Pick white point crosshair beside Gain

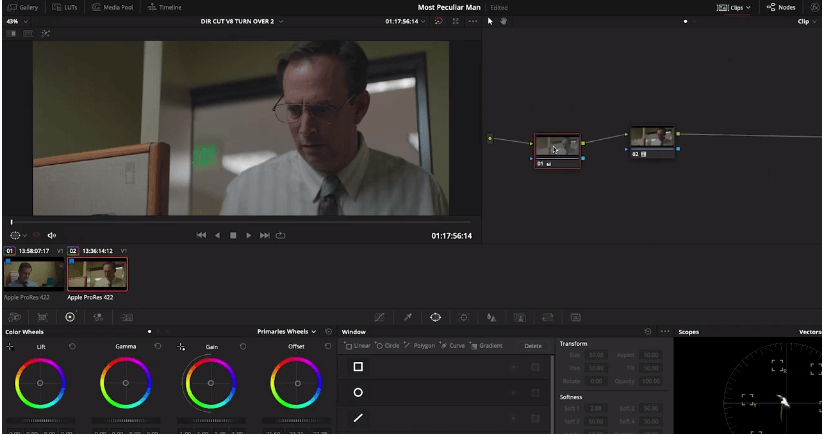(181, 347)
